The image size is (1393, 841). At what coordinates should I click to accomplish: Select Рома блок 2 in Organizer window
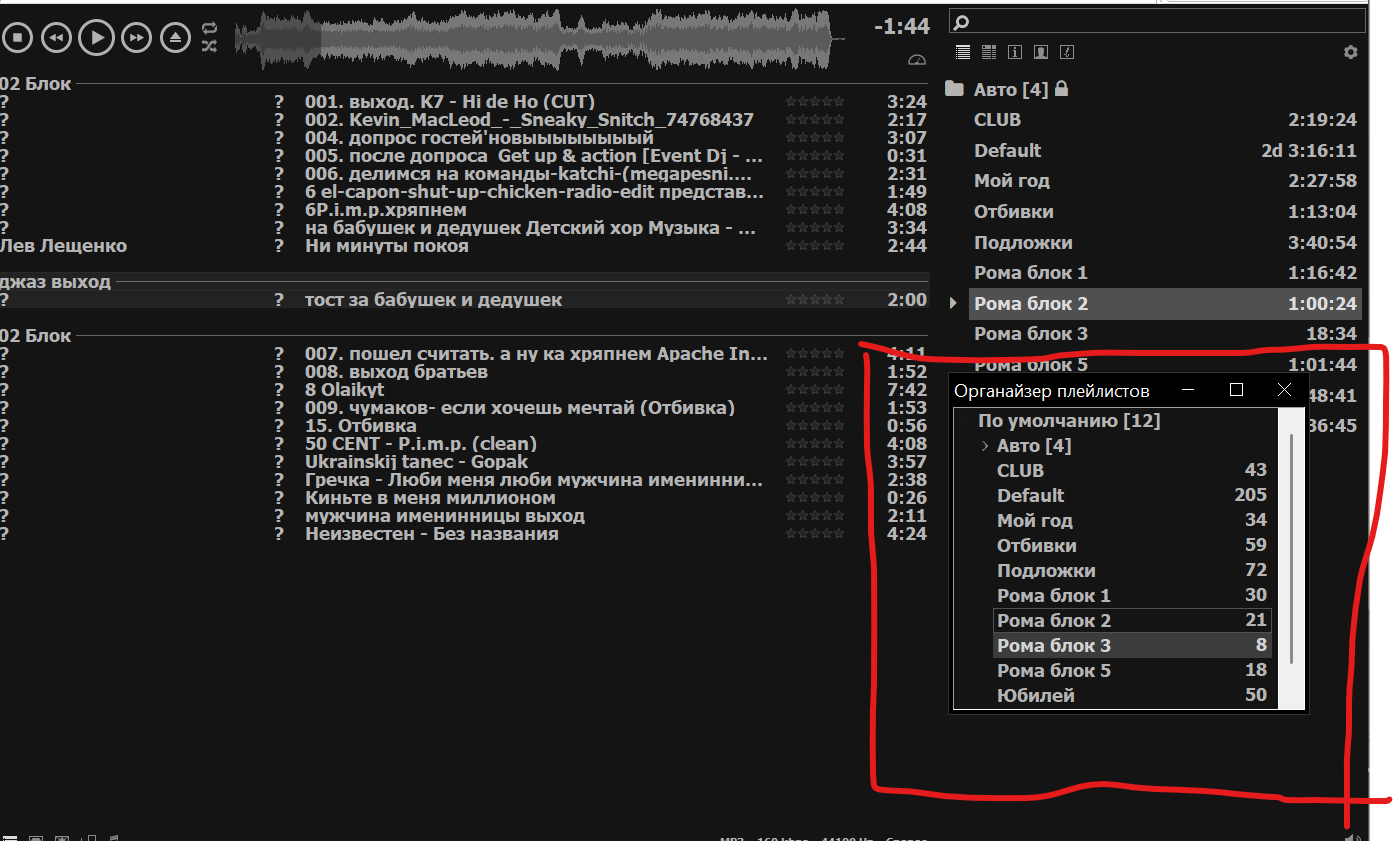coord(1132,620)
